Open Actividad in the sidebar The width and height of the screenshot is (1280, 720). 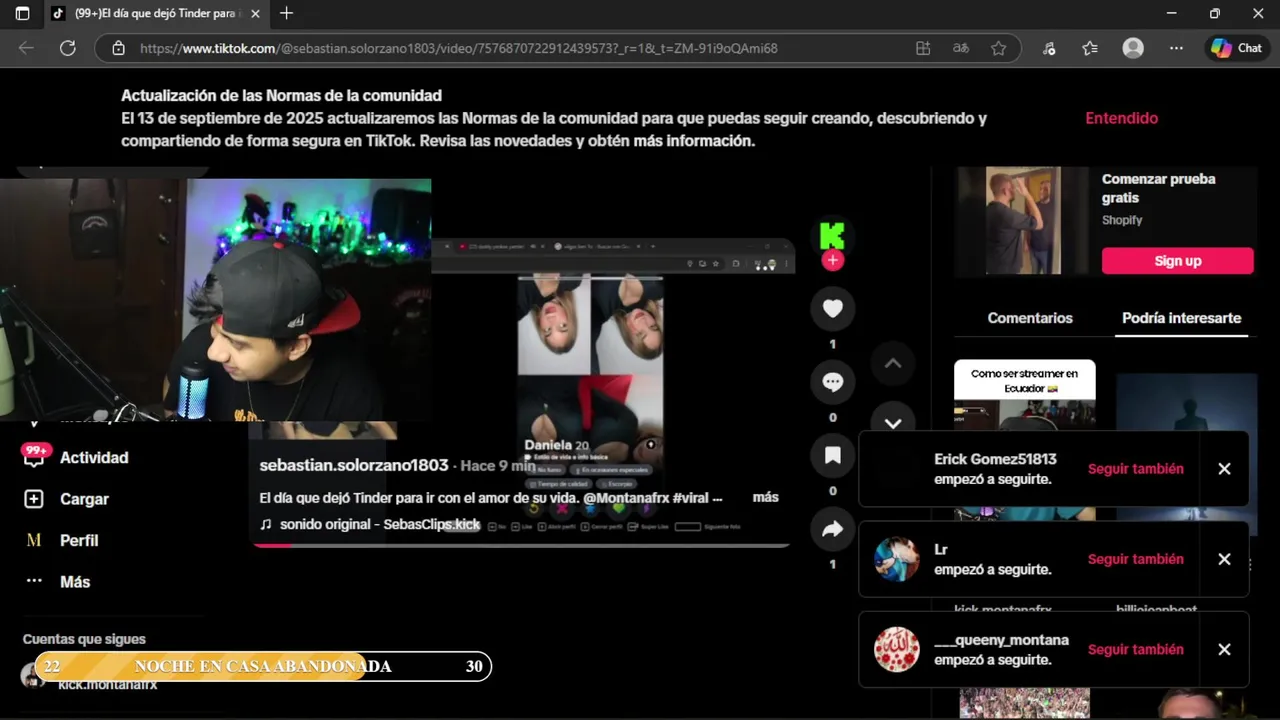pyautogui.click(x=94, y=457)
